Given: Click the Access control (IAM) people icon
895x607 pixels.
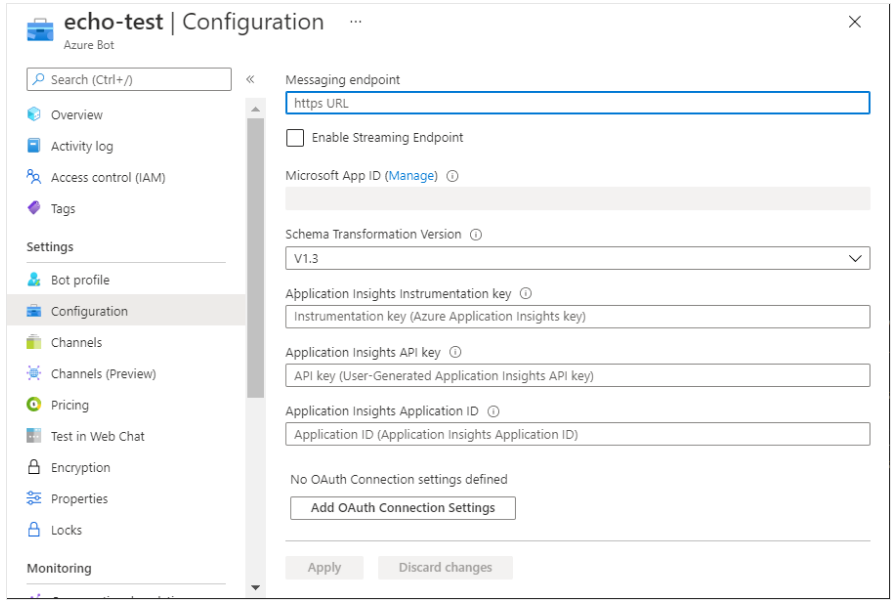Looking at the screenshot, I should coord(35,177).
